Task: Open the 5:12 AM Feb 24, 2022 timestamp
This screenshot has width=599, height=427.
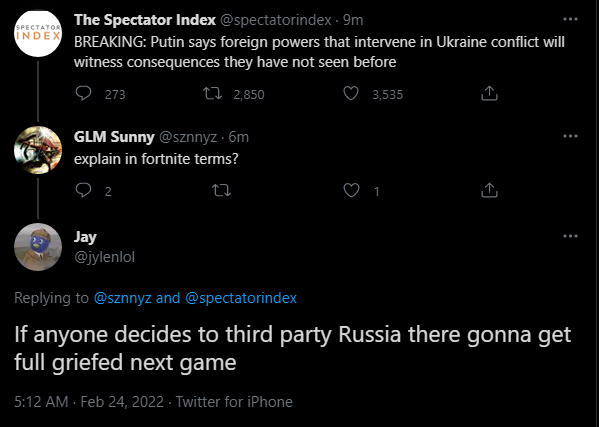Action: (89, 402)
